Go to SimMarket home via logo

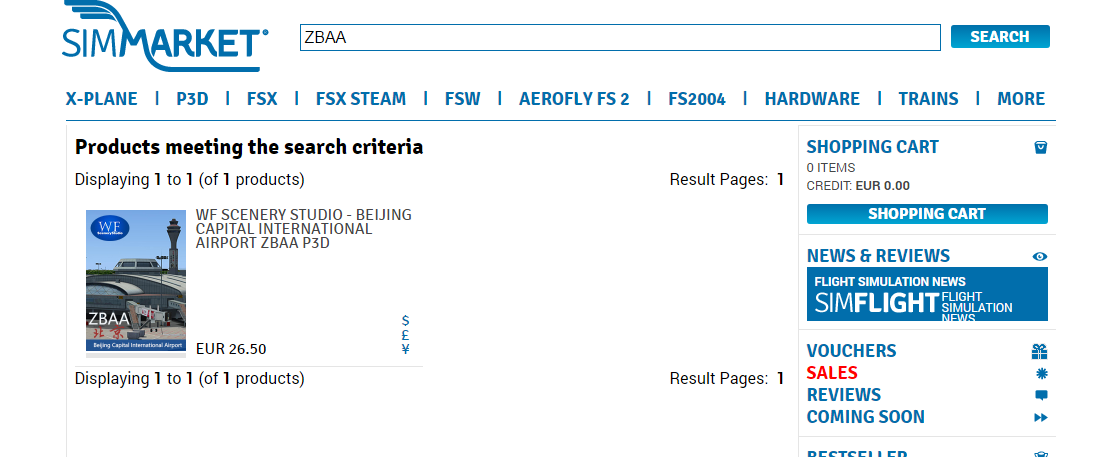pos(165,38)
